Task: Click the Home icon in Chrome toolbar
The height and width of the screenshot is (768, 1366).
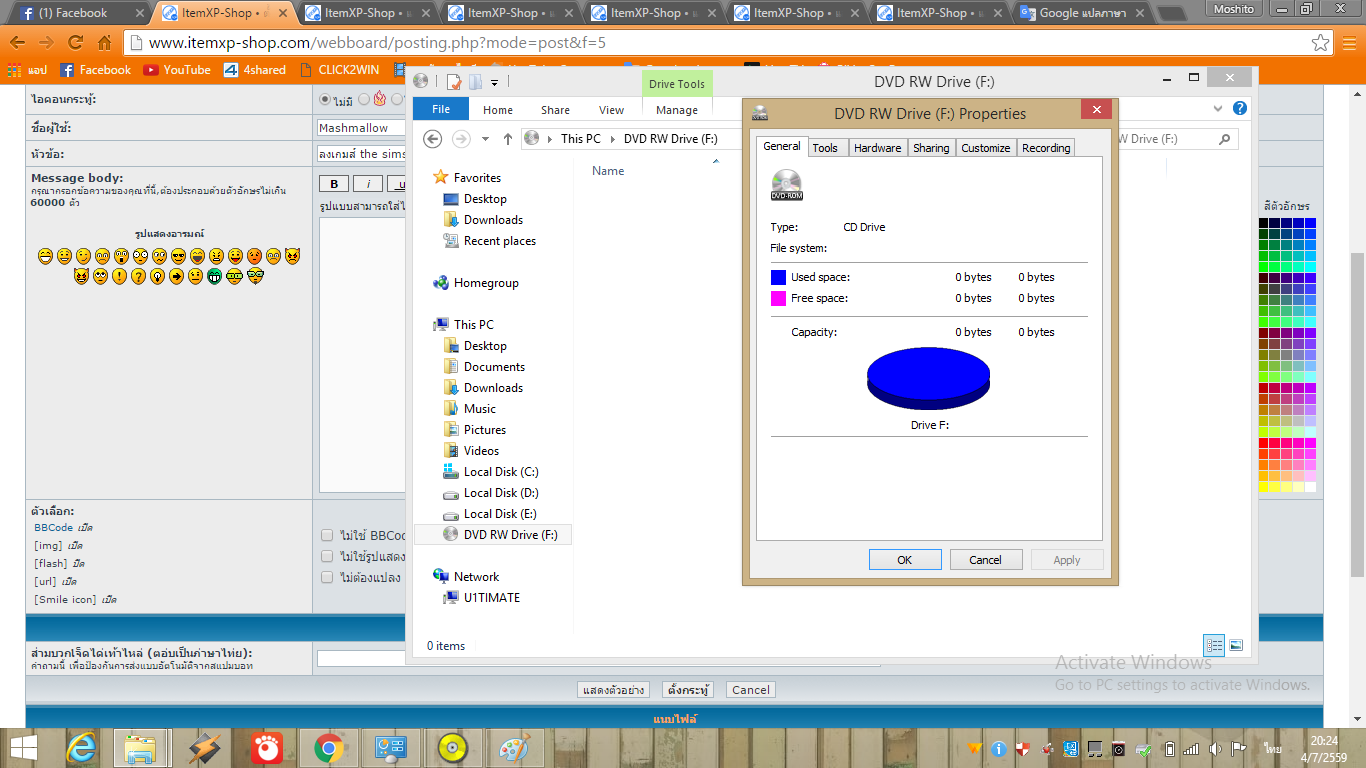Action: 105,43
